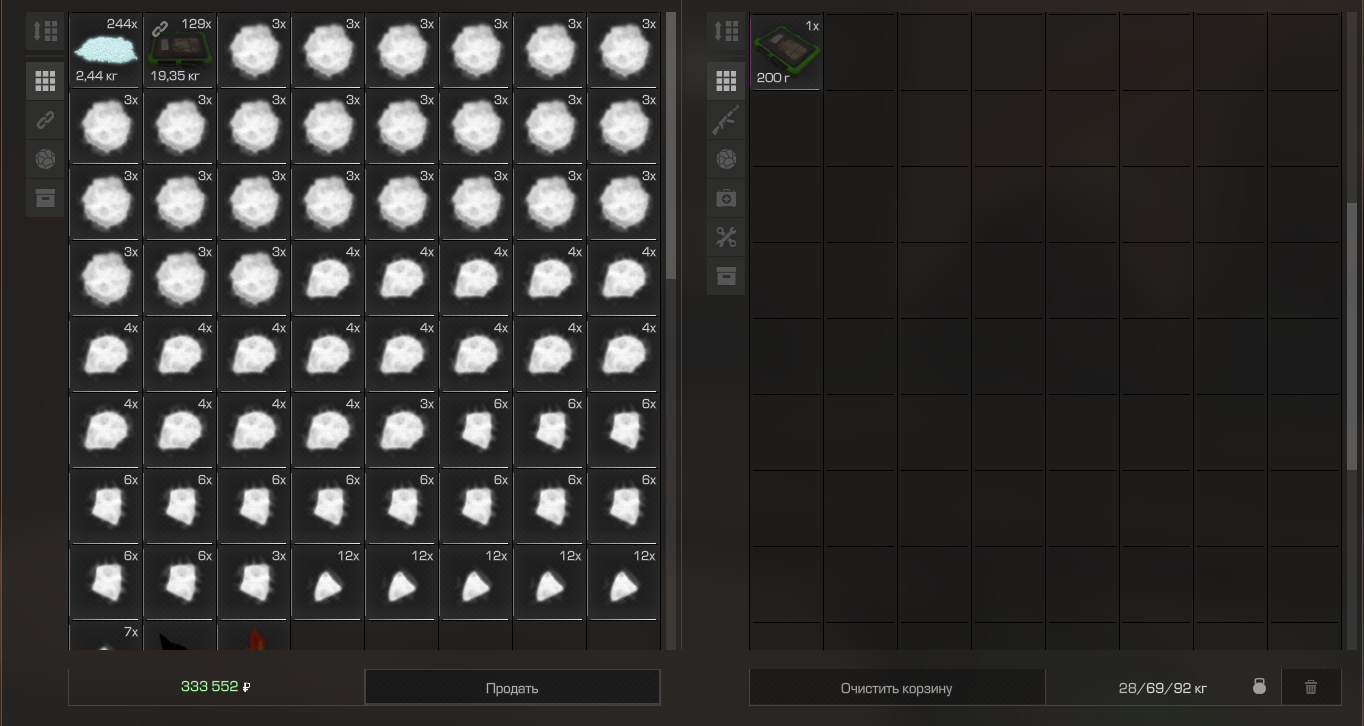Filter right inventory by storage box icon

point(726,276)
